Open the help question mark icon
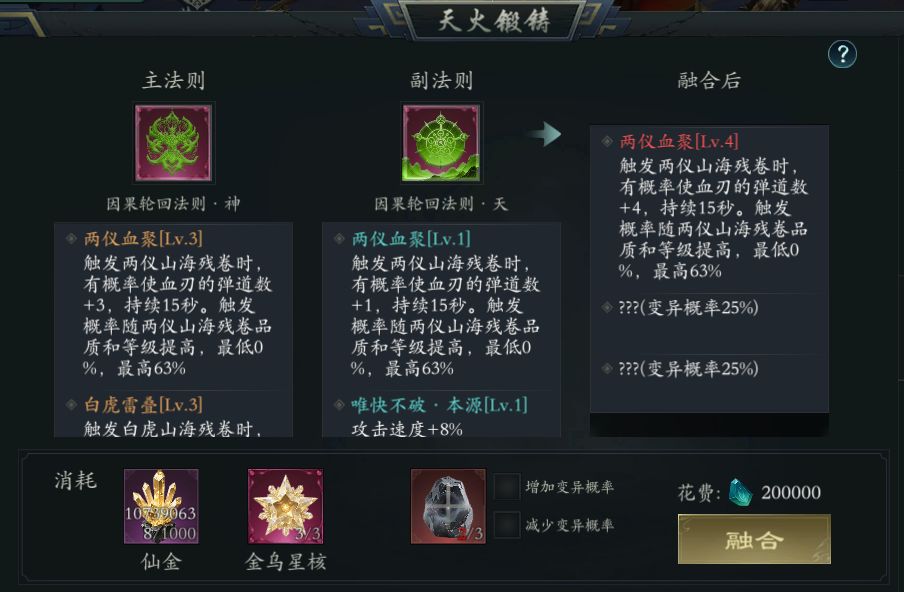This screenshot has width=904, height=592. pyautogui.click(x=842, y=55)
